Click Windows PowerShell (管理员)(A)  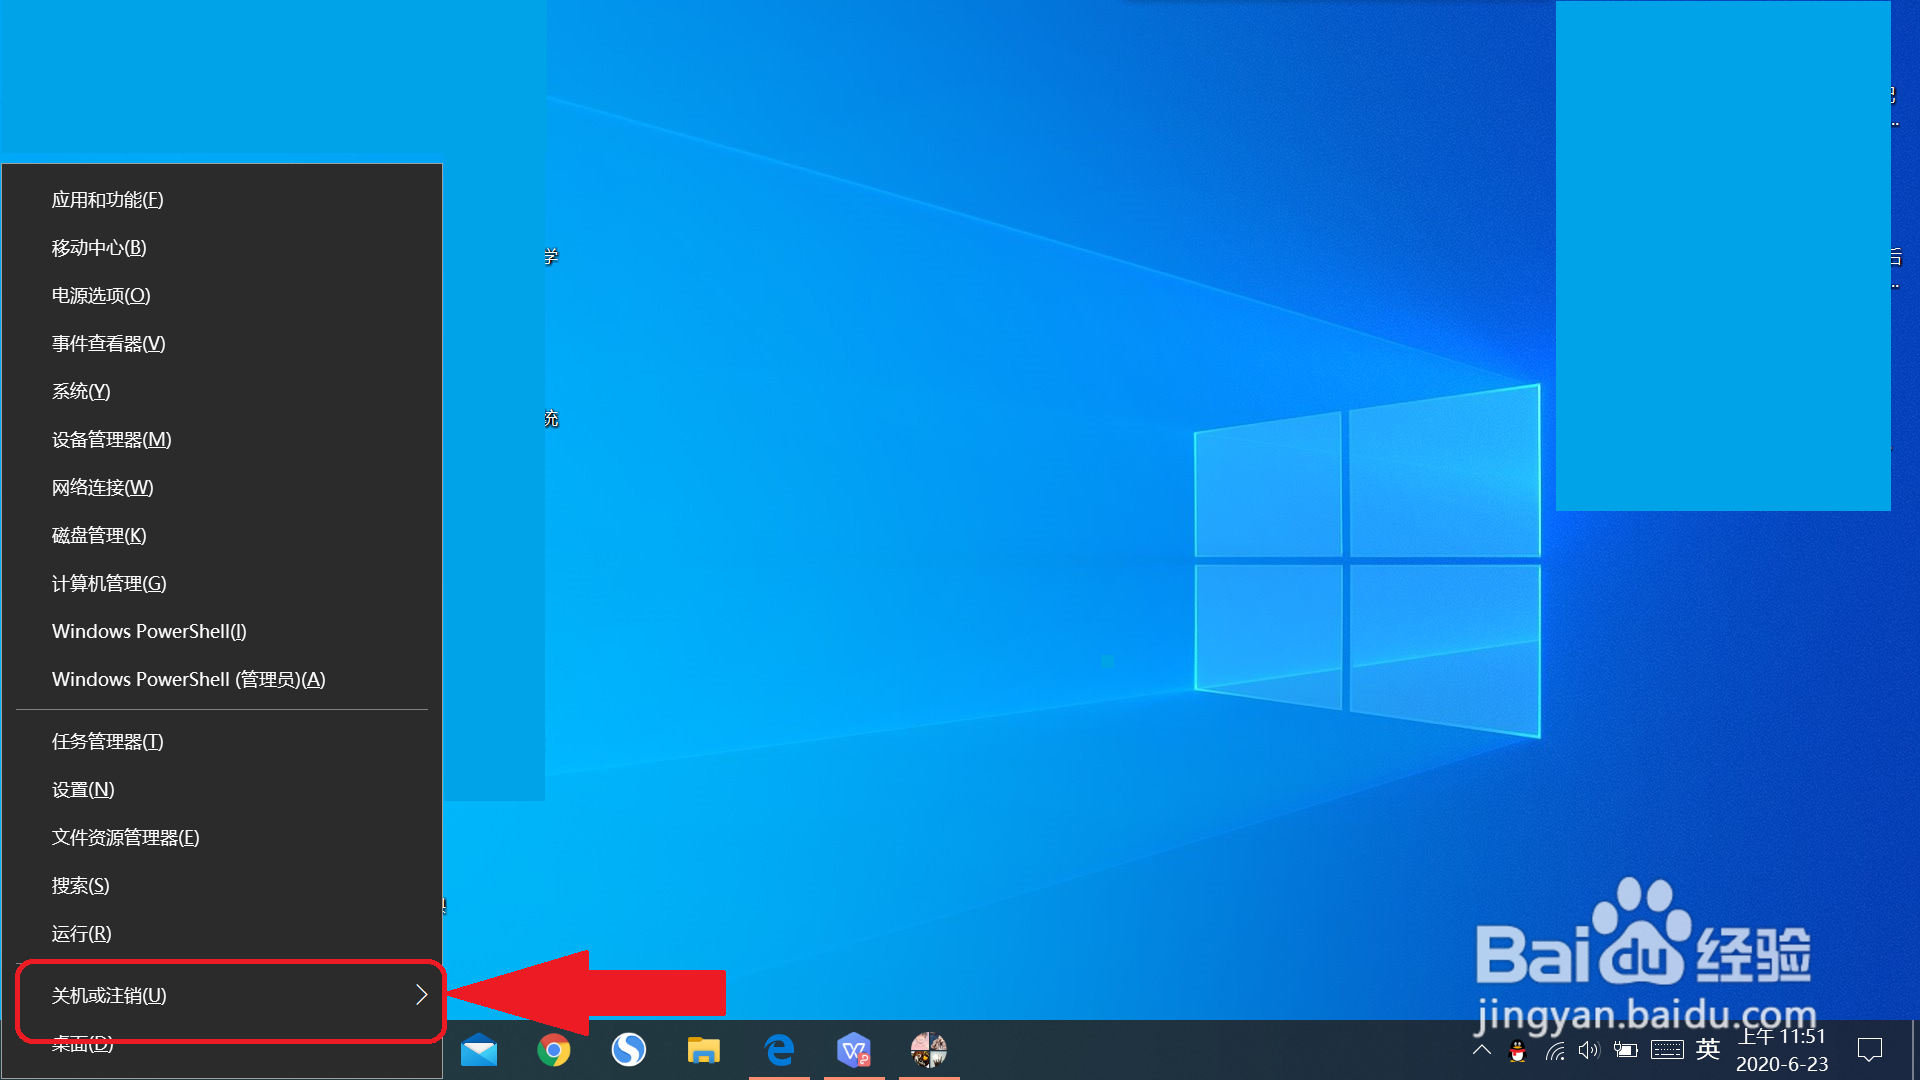click(189, 680)
